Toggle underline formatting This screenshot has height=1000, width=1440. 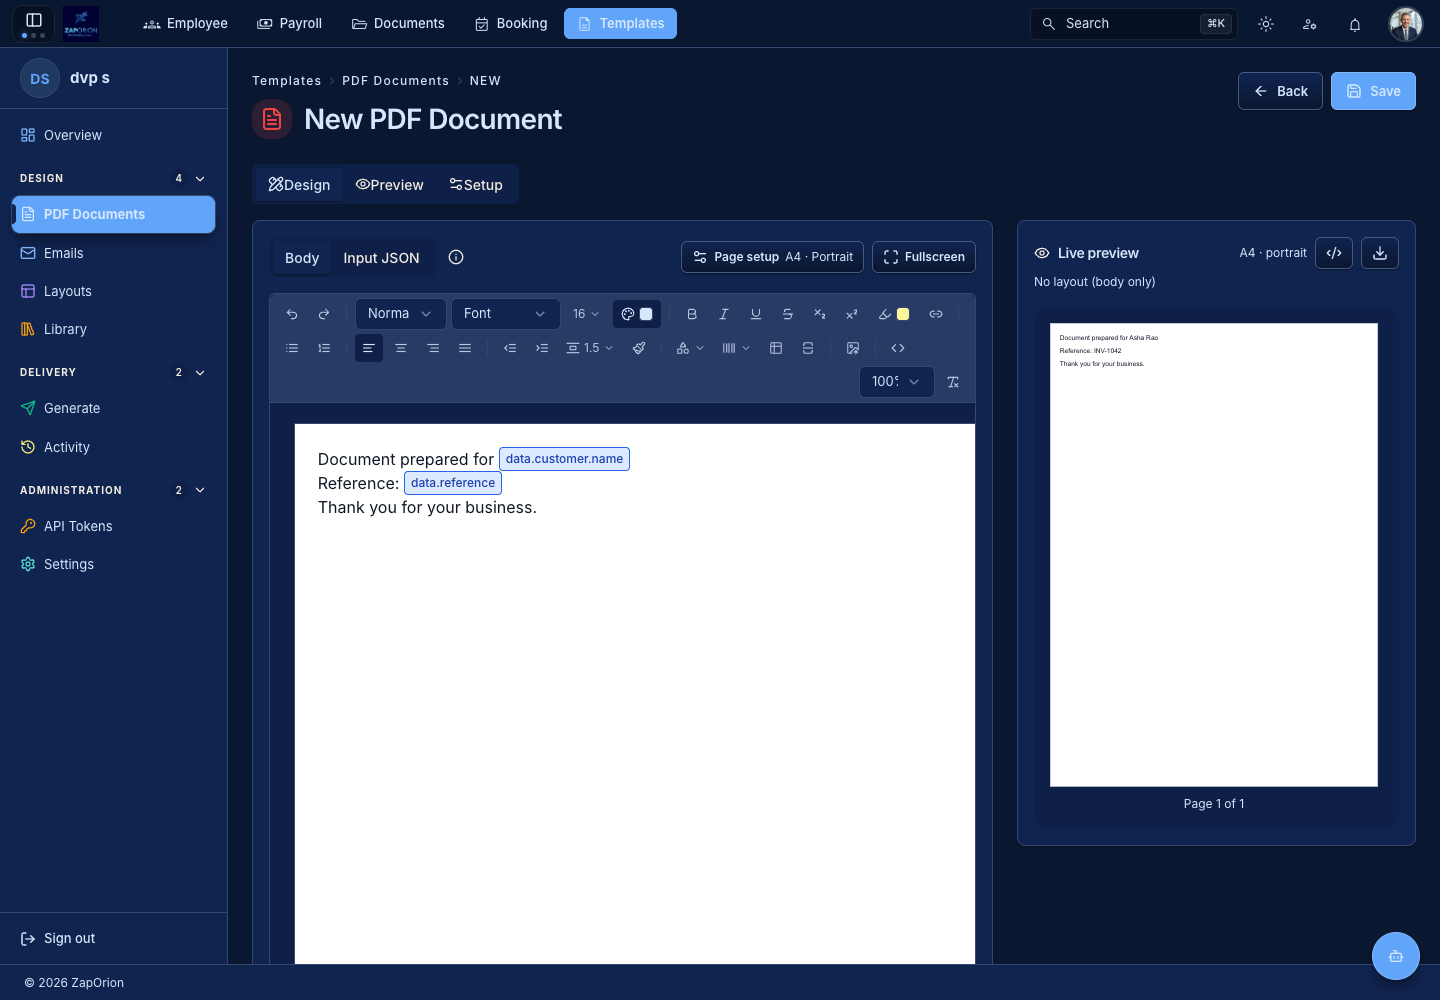[756, 314]
